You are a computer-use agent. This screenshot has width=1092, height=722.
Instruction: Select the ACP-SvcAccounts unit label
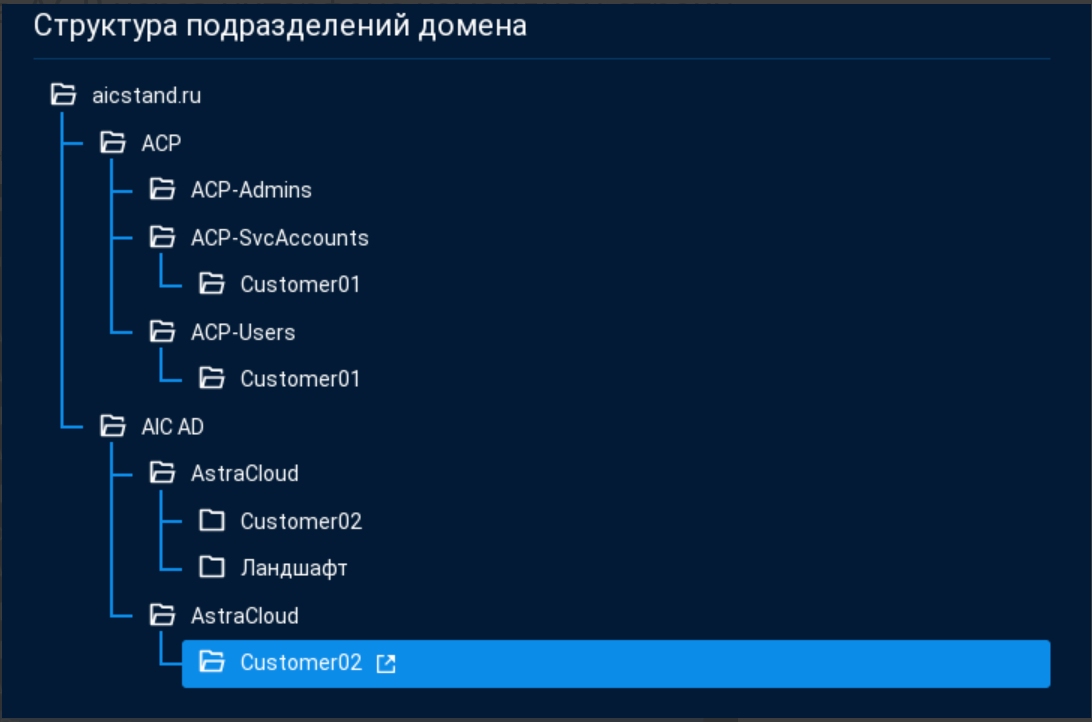pyautogui.click(x=279, y=238)
